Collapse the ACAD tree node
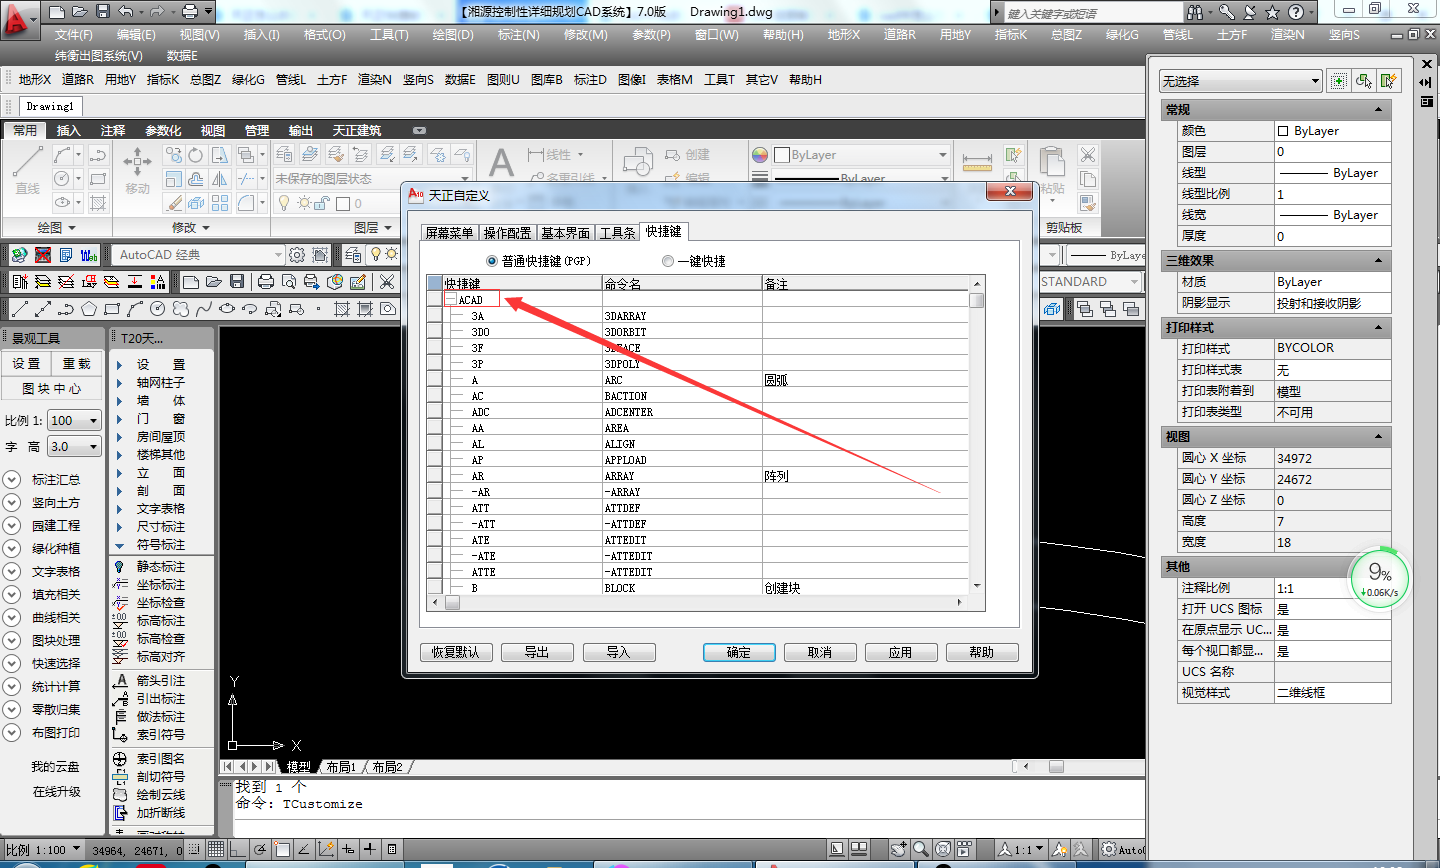The image size is (1440, 868). (451, 300)
